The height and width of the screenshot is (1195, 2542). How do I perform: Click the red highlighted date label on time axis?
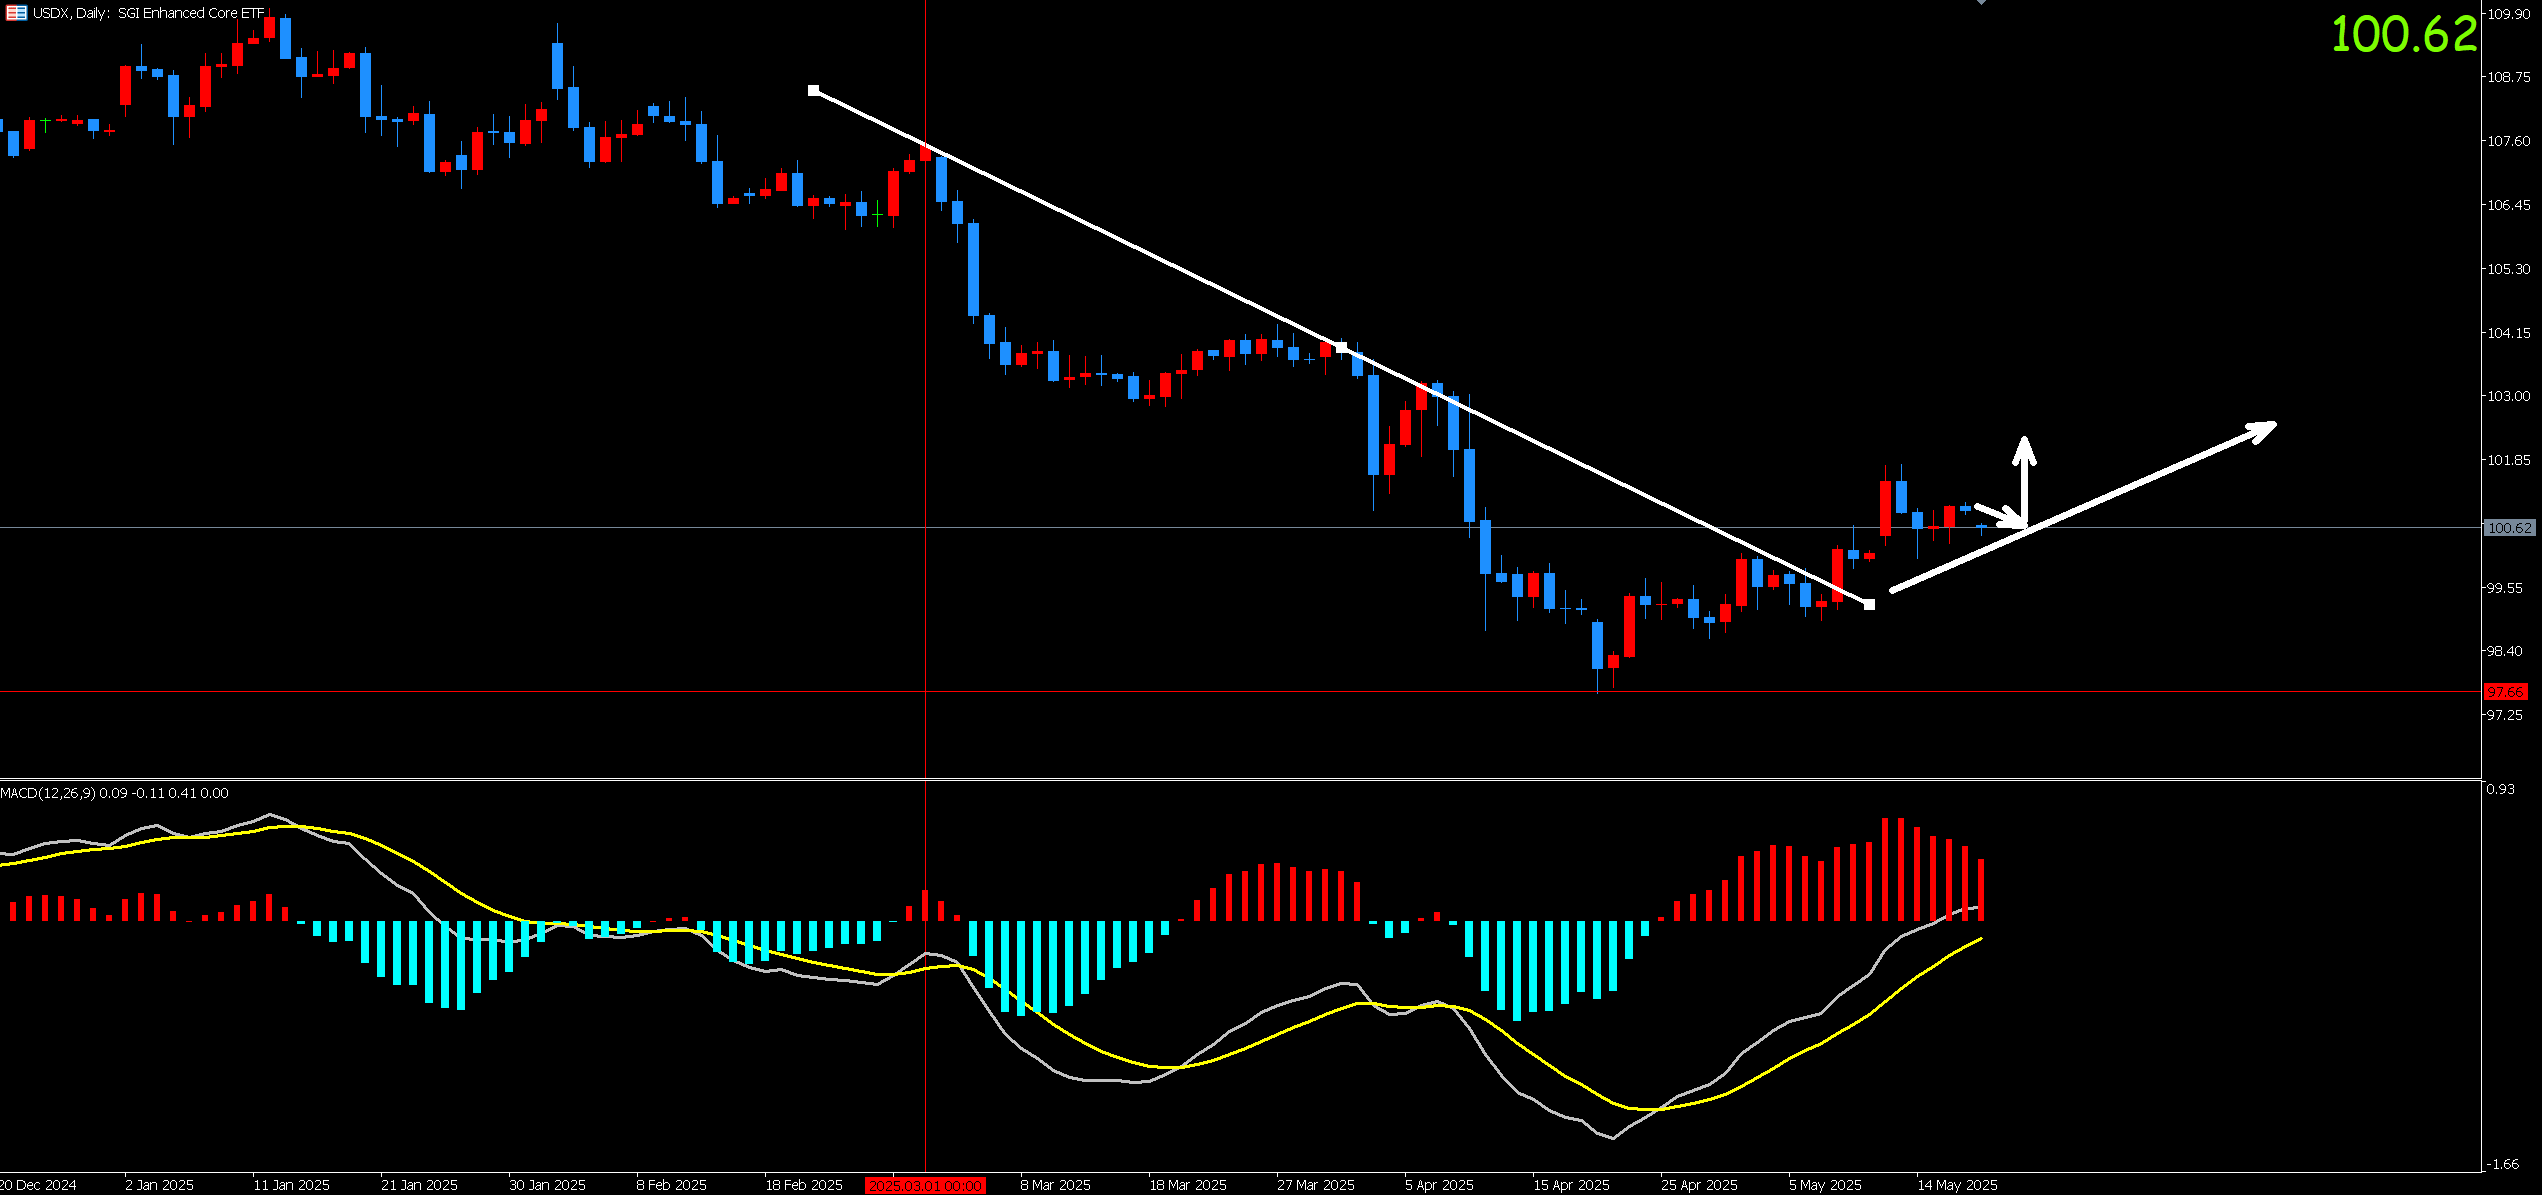pyautogui.click(x=925, y=1185)
